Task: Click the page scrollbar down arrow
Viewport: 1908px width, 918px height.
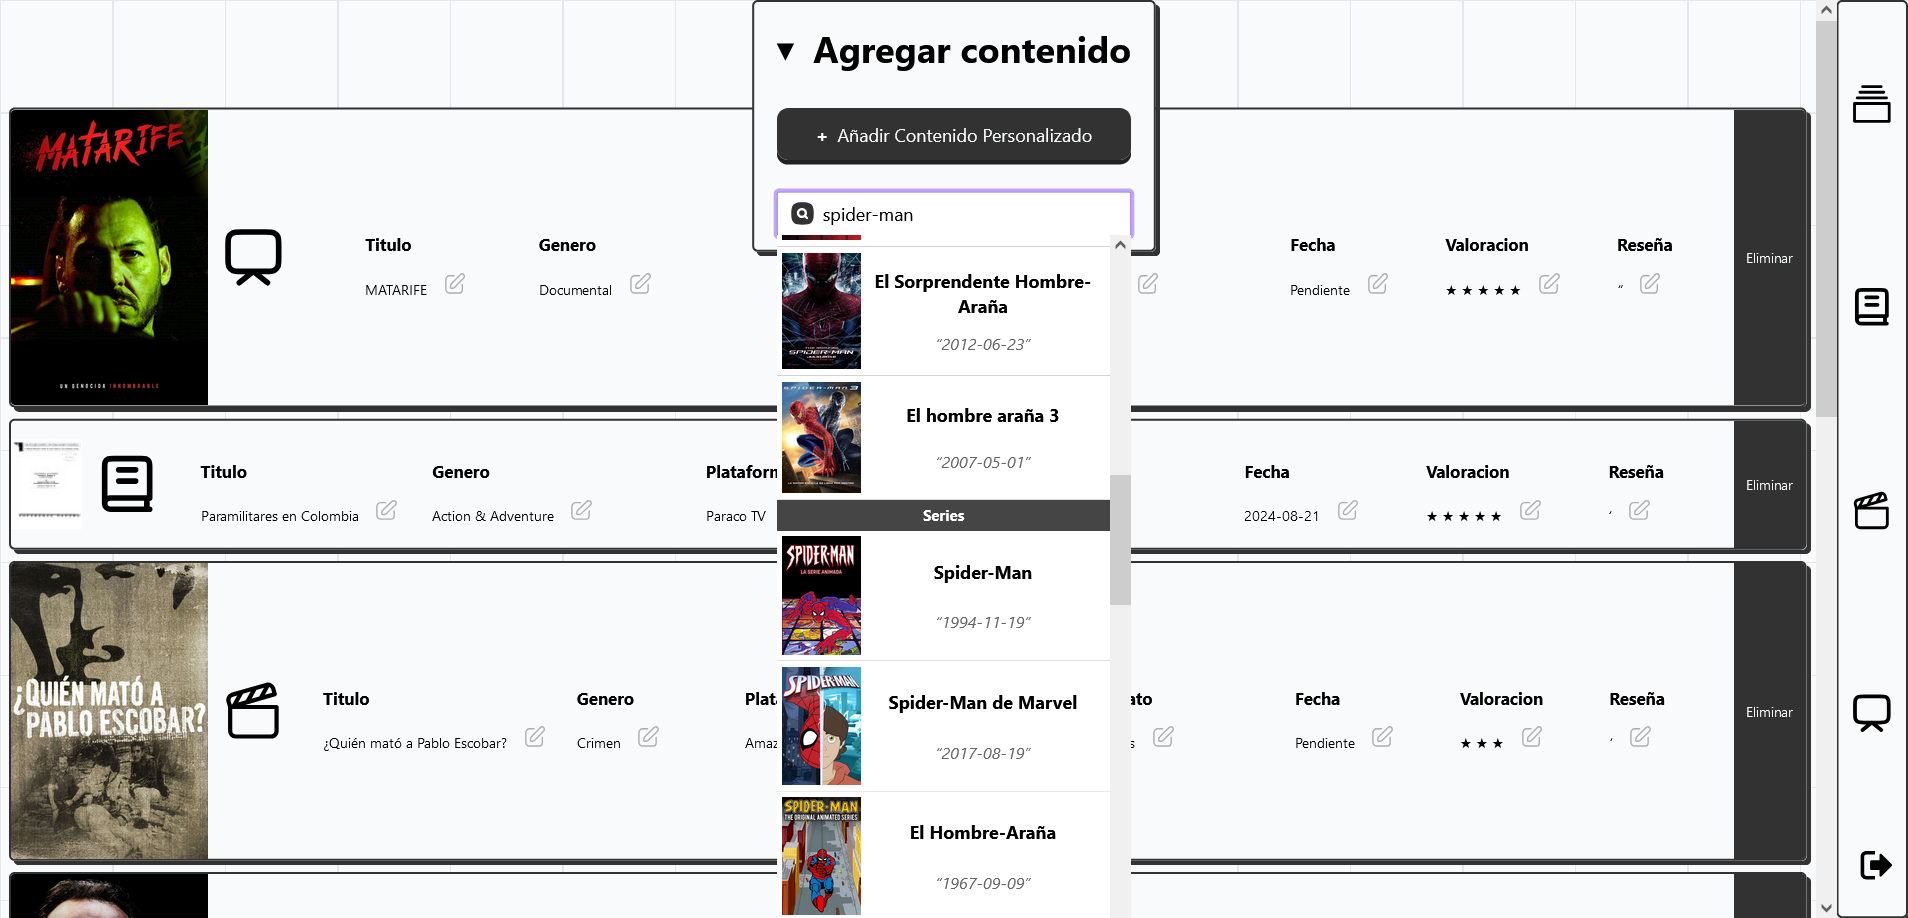Action: 1826,908
